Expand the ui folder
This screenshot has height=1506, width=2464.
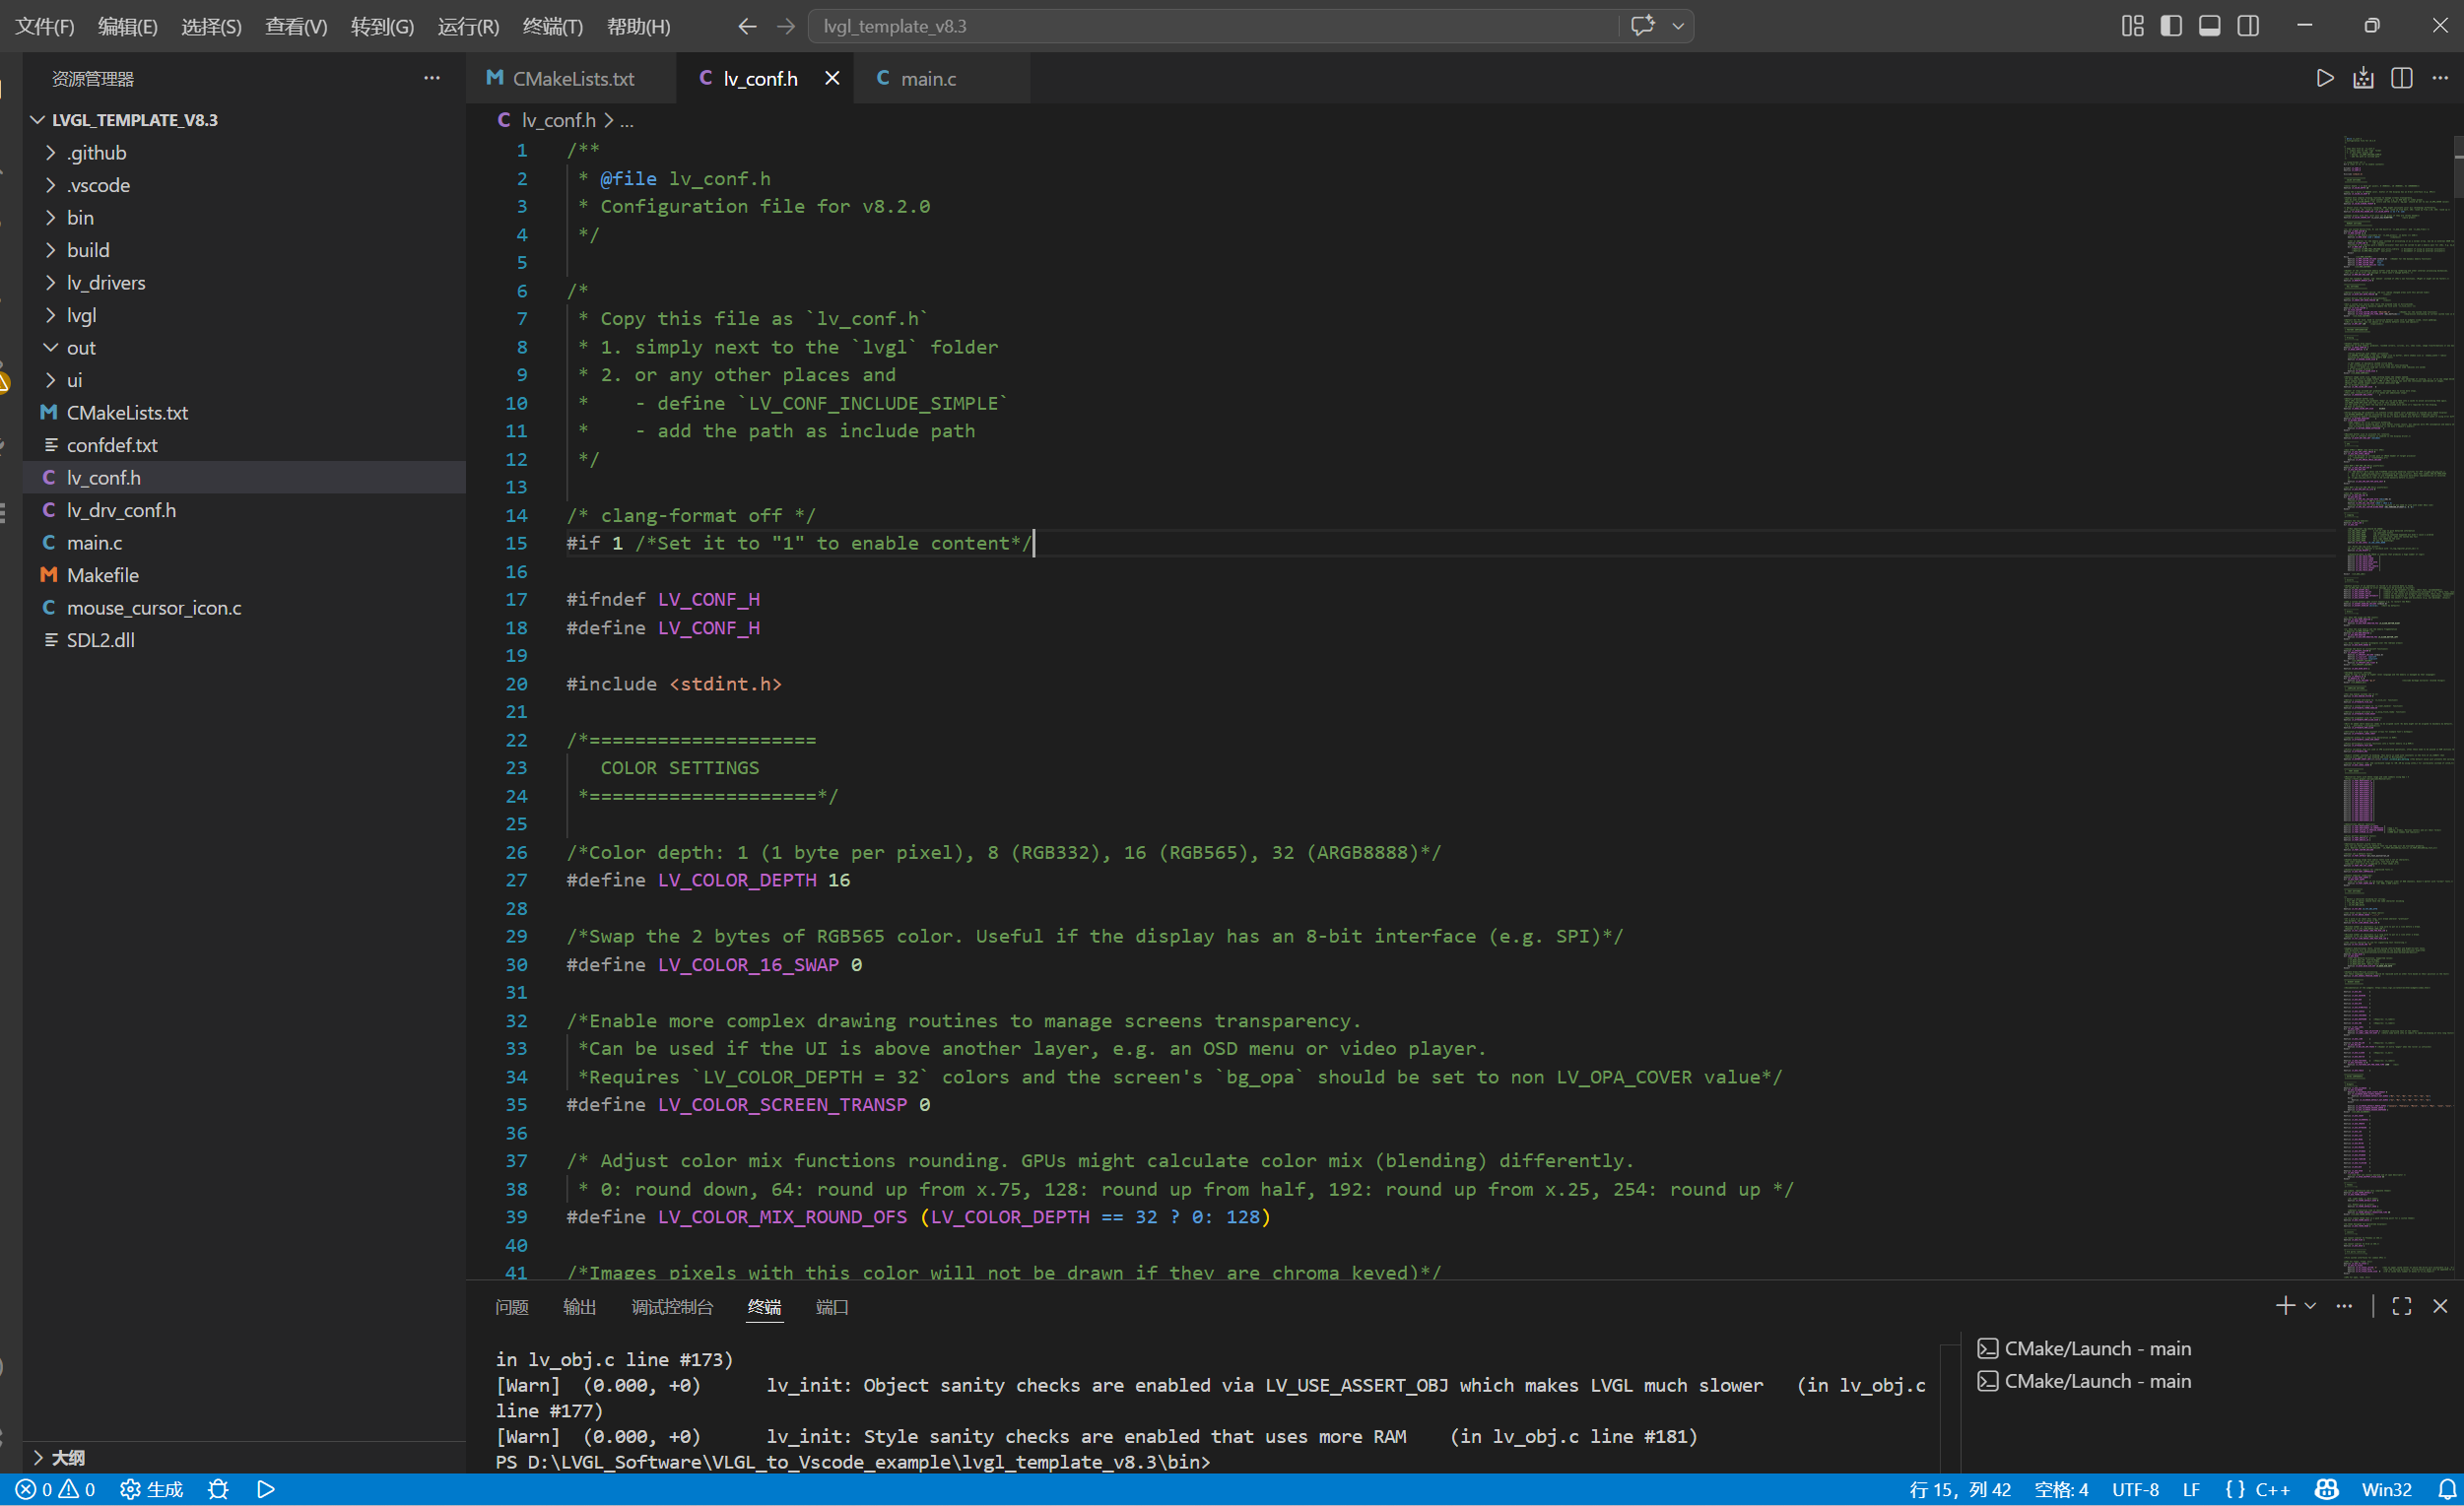(x=244, y=380)
